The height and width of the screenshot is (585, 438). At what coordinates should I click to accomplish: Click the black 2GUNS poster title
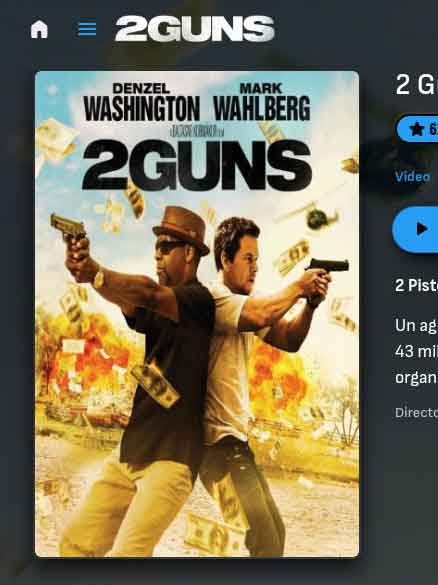coord(197,165)
